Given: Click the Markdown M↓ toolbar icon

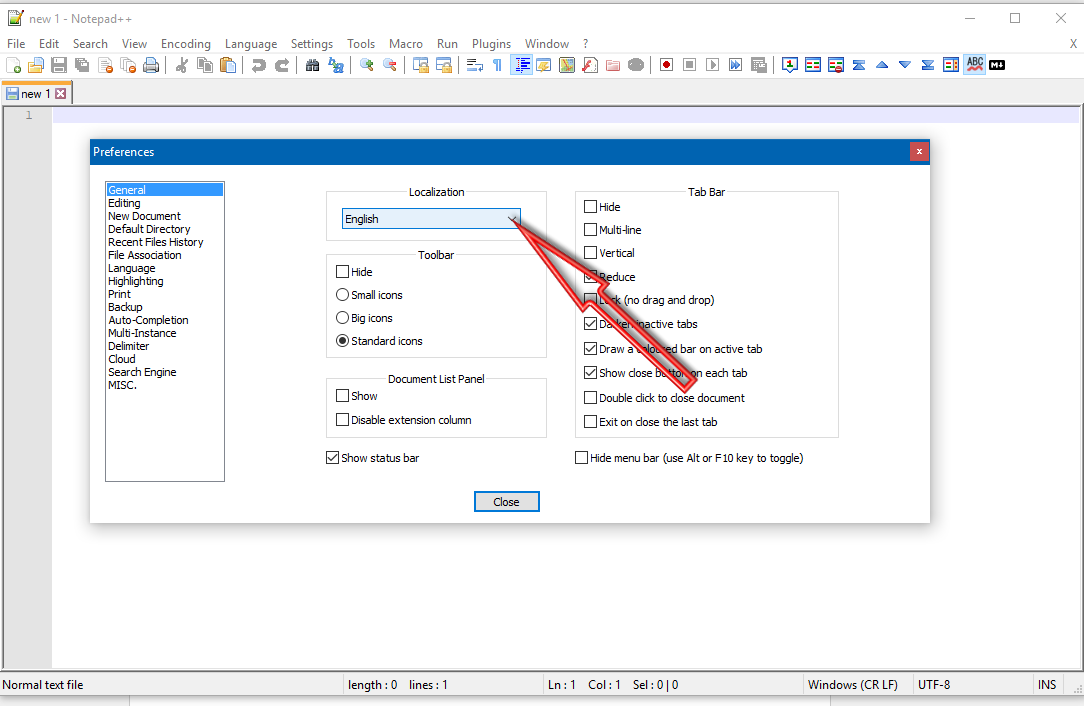Looking at the screenshot, I should pyautogui.click(x=997, y=65).
